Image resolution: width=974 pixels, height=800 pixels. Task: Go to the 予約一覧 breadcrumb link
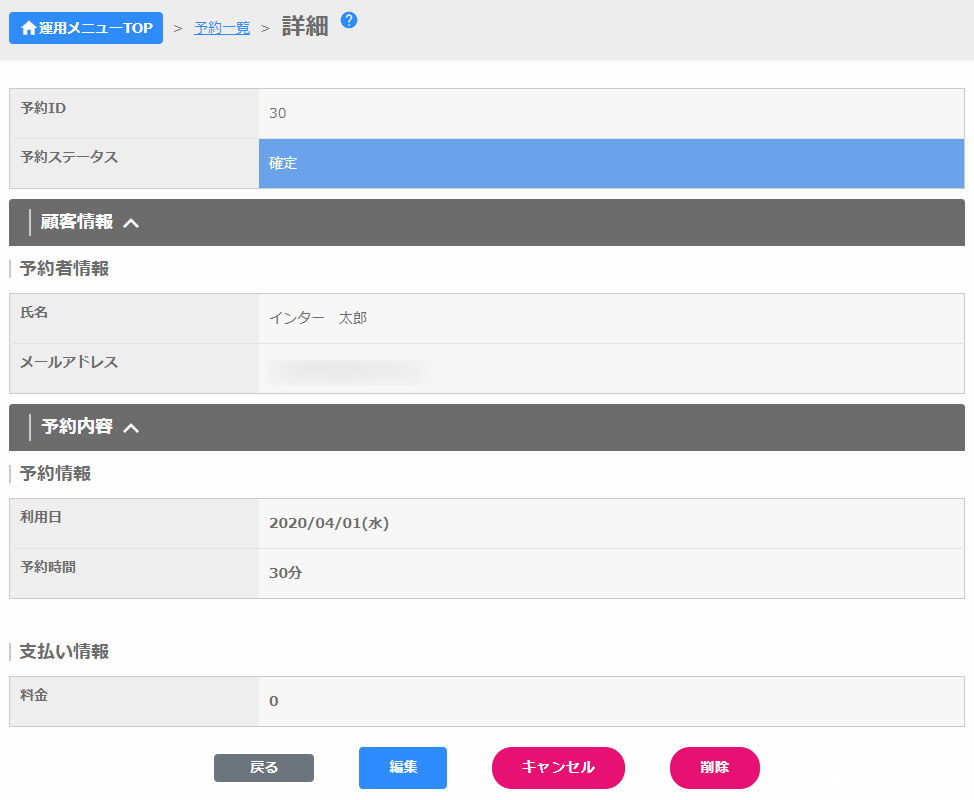(222, 28)
